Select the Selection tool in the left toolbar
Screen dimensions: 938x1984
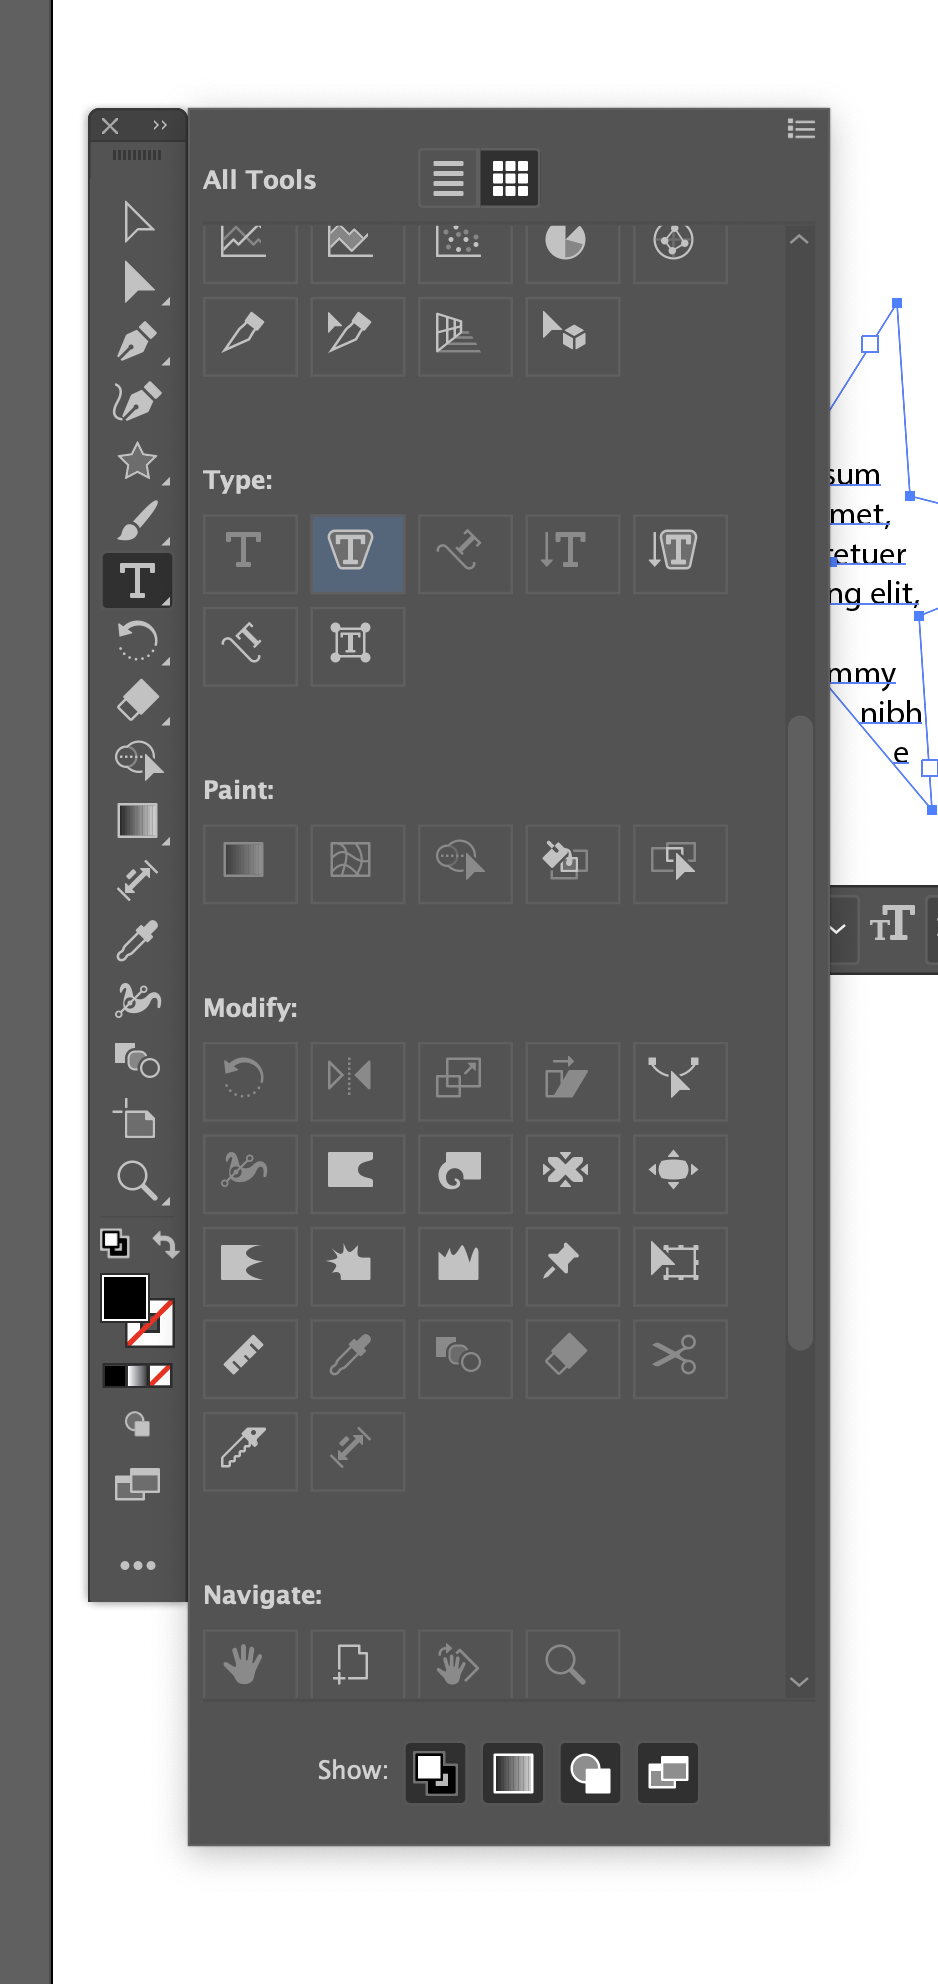point(138,222)
